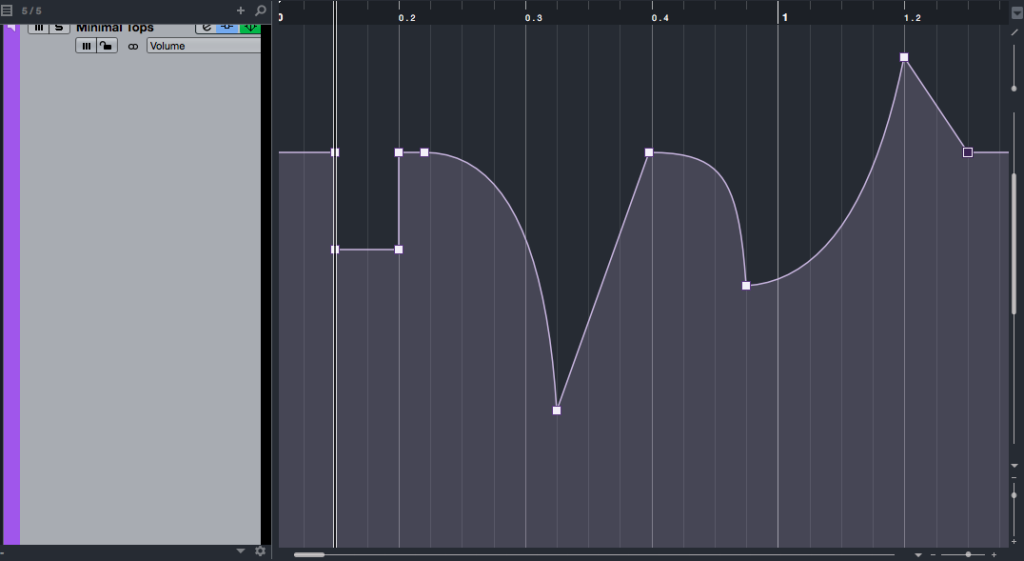The width and height of the screenshot is (1024, 561).
Task: Select the lowest automation point in curve
Action: [557, 410]
